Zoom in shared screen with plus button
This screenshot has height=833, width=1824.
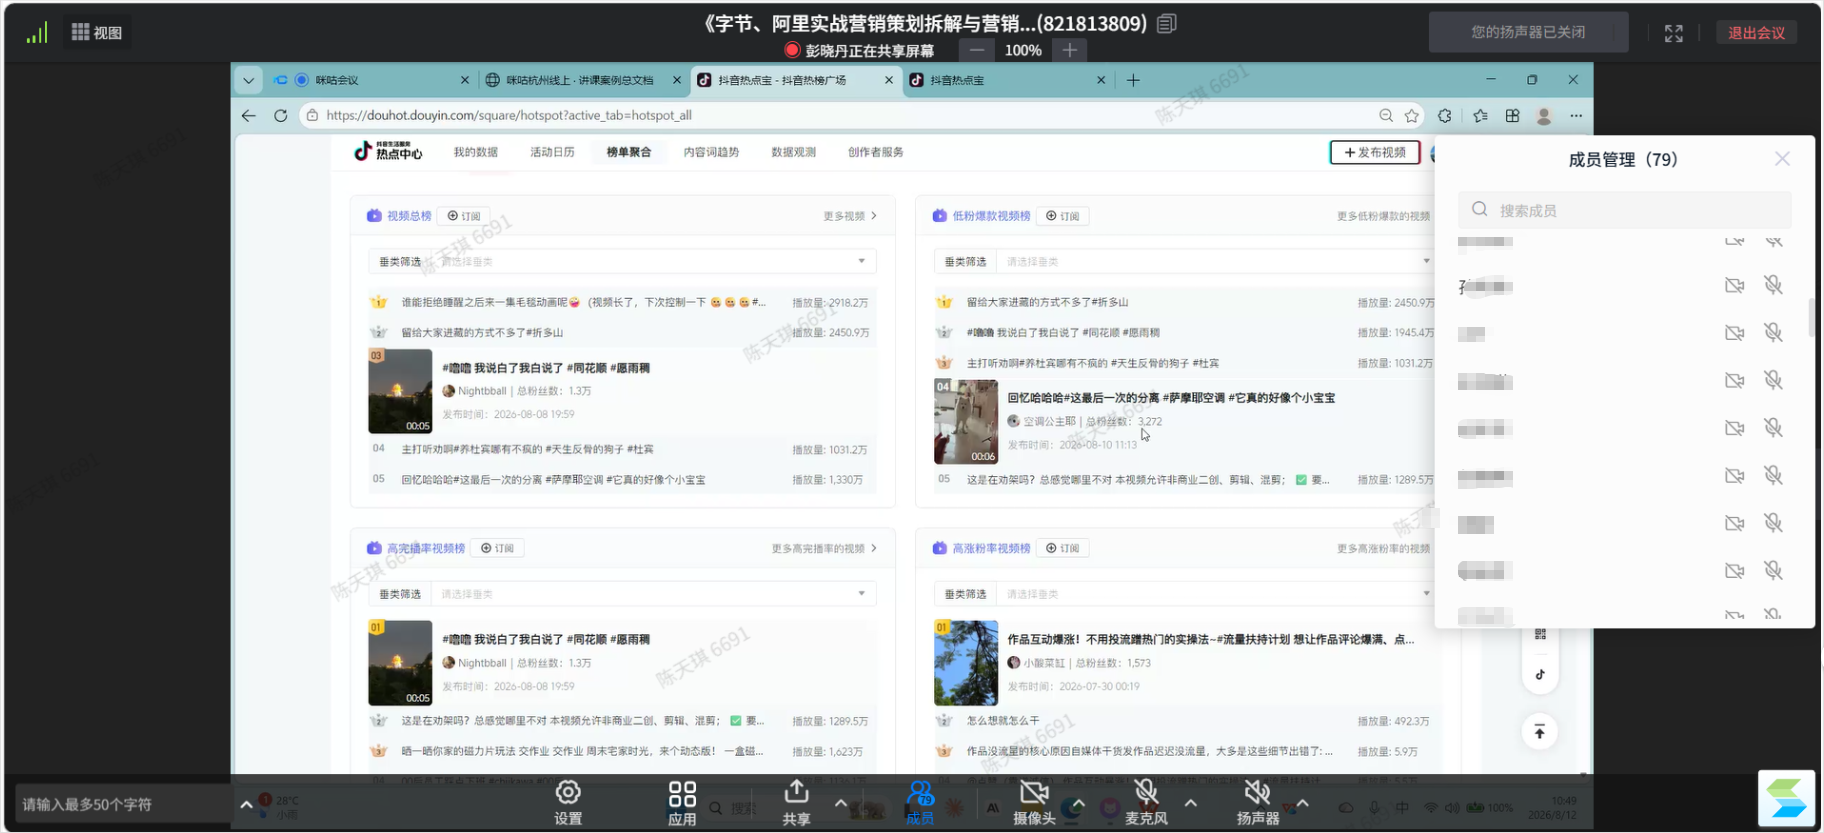point(1070,50)
